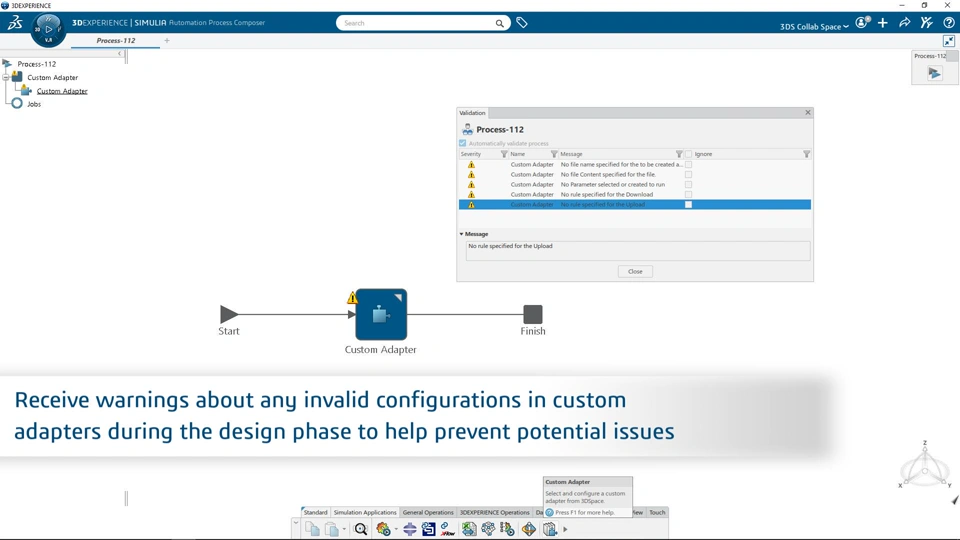
Task: Expand toolbar overflow arrow on the right
Action: (x=565, y=530)
